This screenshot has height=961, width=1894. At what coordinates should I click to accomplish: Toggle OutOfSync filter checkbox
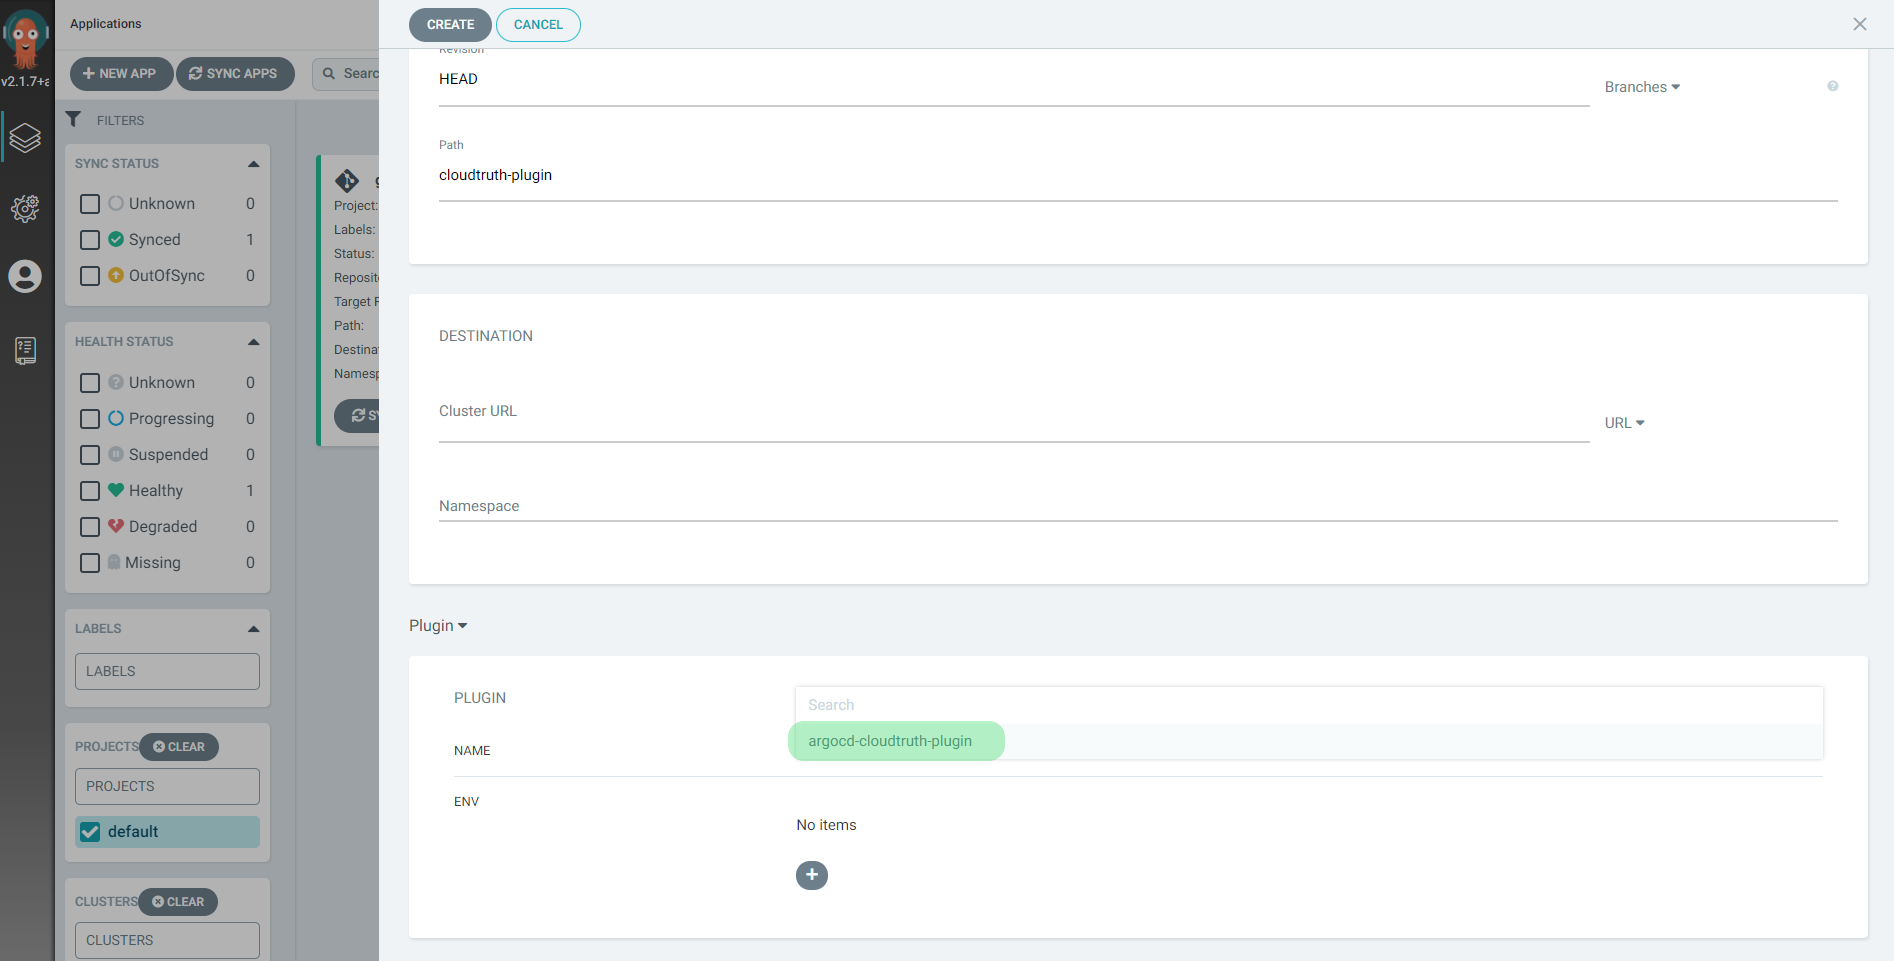pos(90,276)
